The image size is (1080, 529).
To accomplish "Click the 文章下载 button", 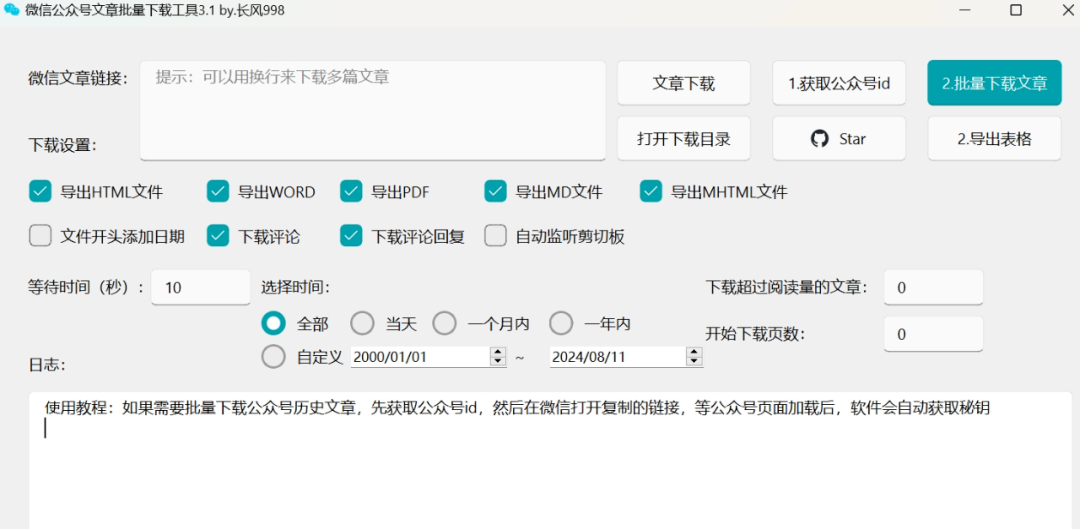I will click(x=683, y=83).
